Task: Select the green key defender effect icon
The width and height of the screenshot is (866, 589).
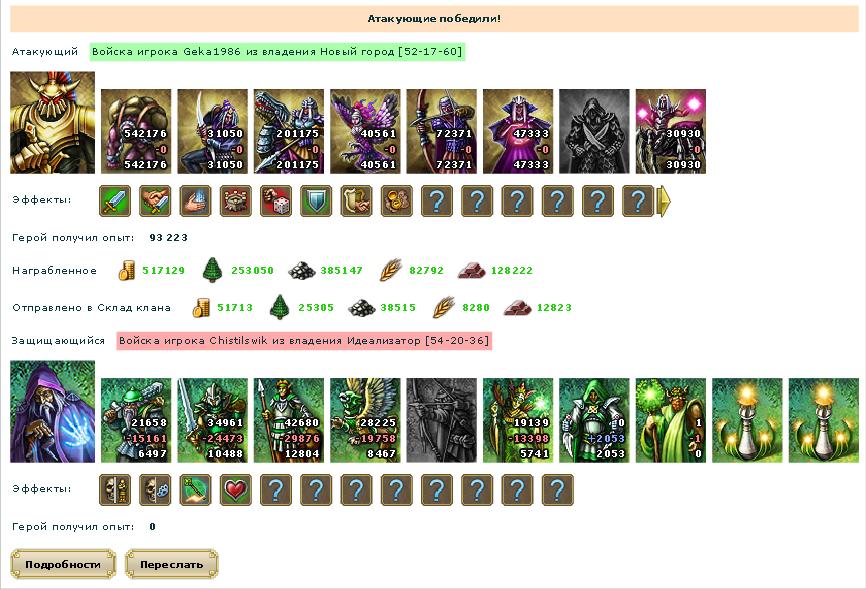Action: [x=196, y=490]
